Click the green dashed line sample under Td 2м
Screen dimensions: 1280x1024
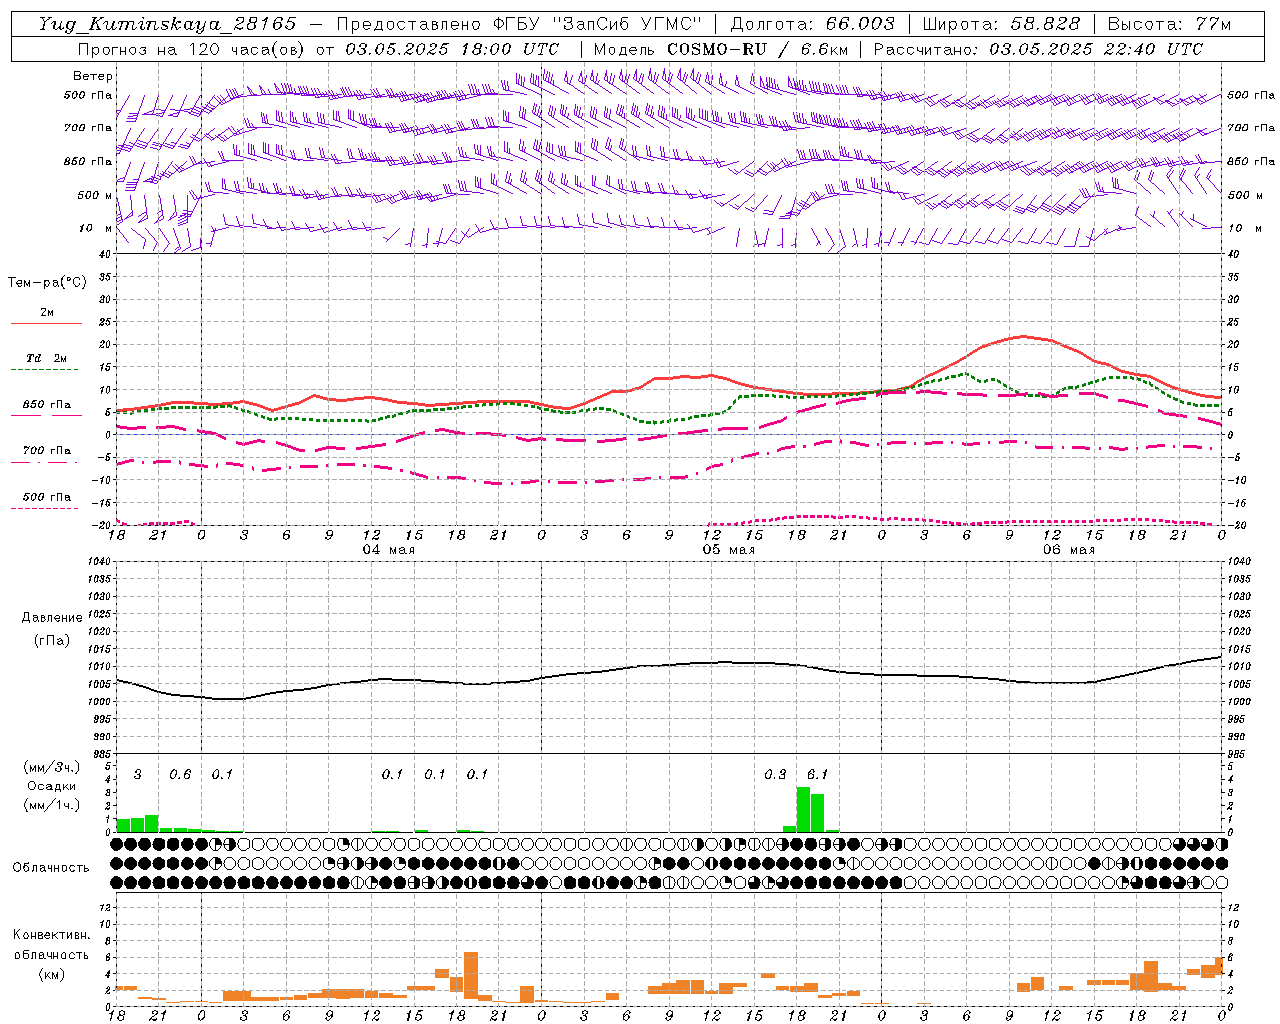[x=46, y=370]
